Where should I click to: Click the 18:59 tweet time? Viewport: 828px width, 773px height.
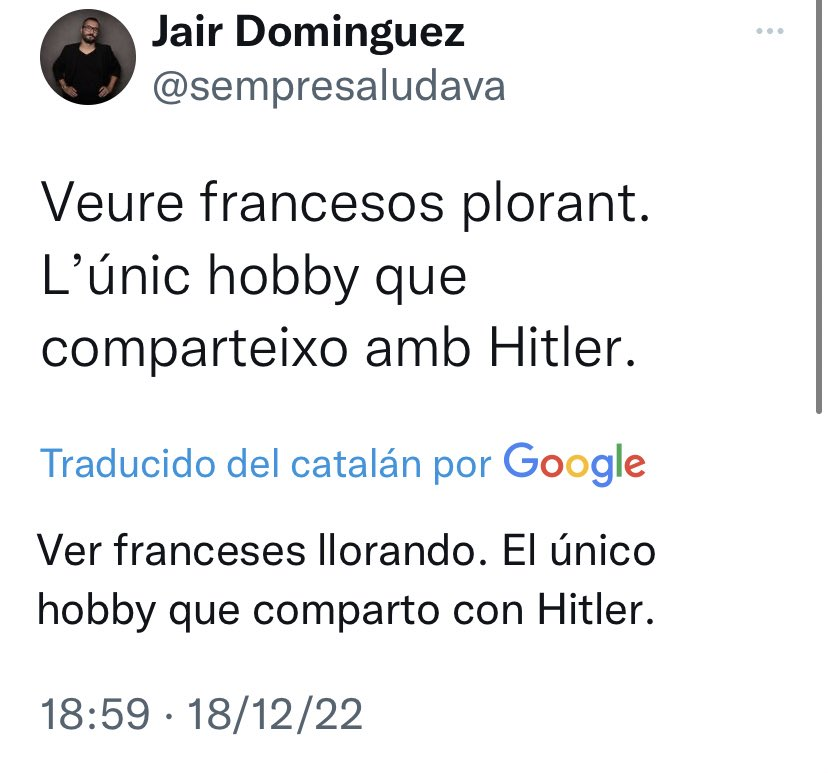coord(95,714)
